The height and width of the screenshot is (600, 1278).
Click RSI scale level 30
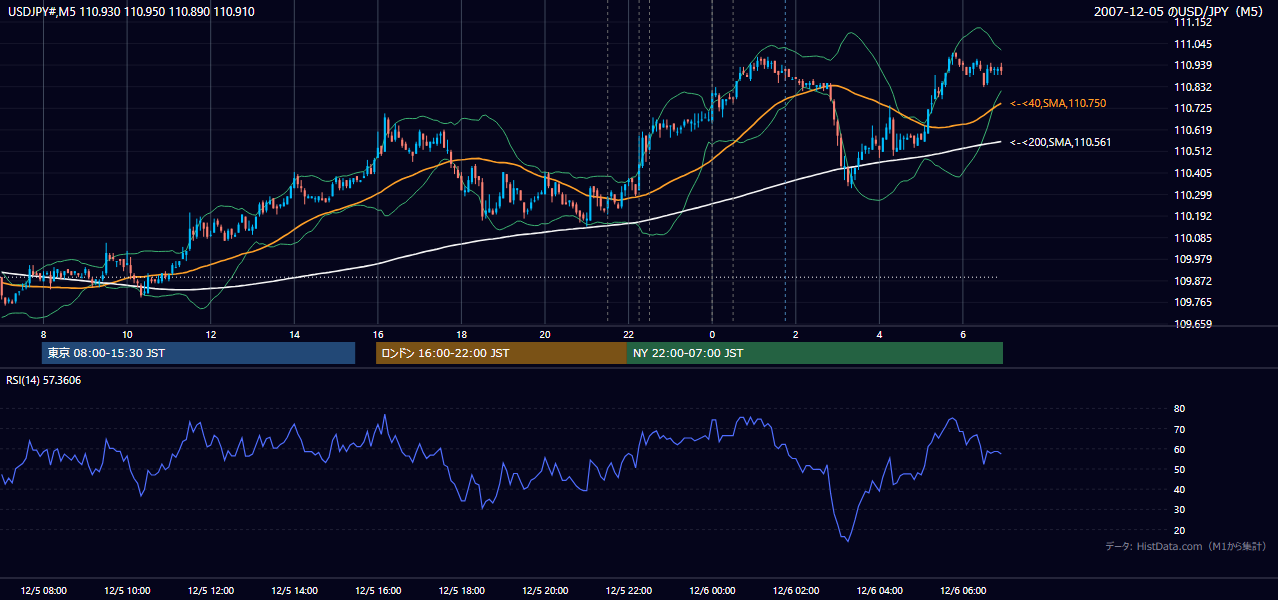[x=1179, y=510]
